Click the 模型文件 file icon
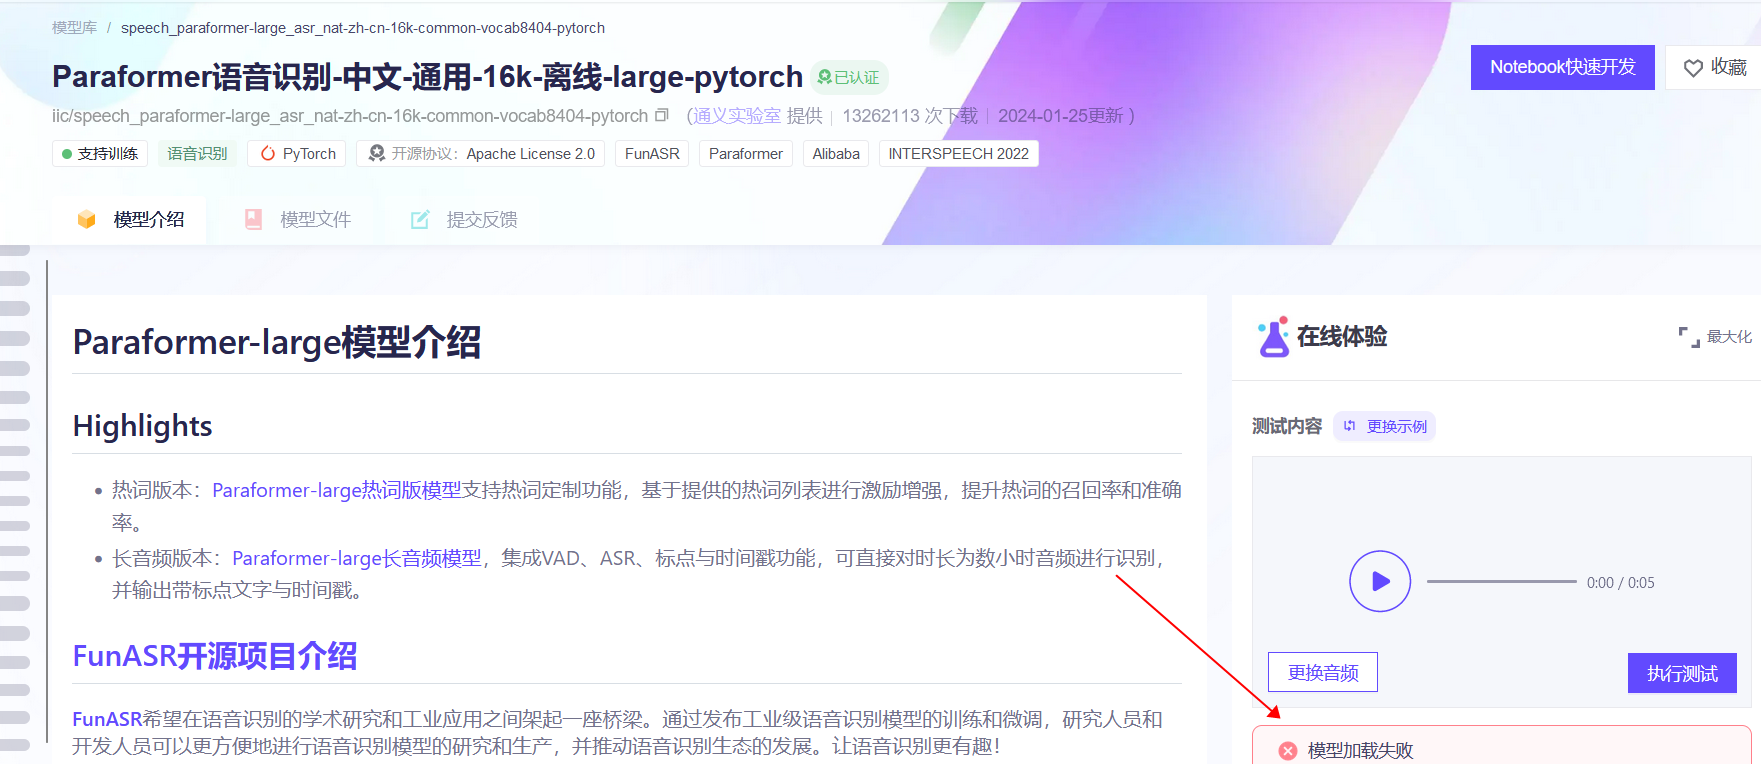The width and height of the screenshot is (1761, 764). click(x=254, y=219)
